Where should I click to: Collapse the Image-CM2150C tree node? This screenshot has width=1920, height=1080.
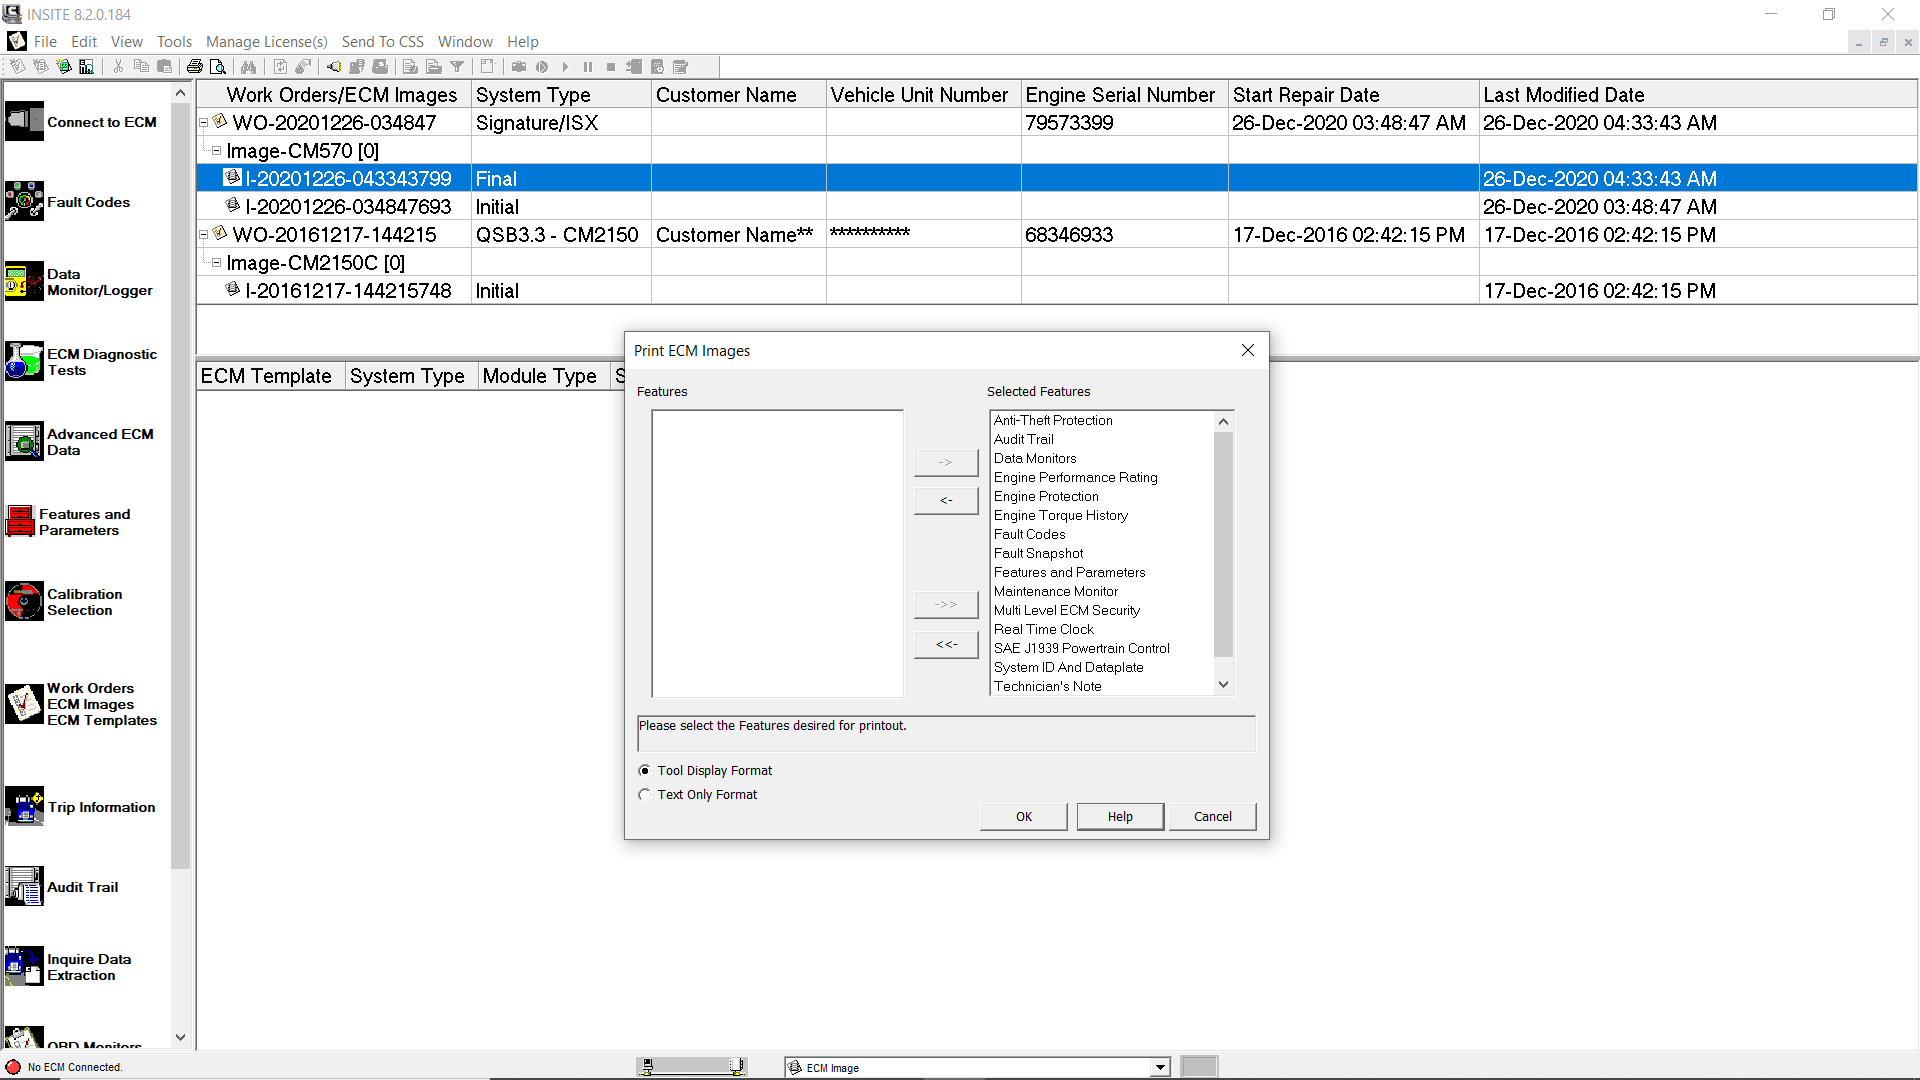click(x=216, y=262)
